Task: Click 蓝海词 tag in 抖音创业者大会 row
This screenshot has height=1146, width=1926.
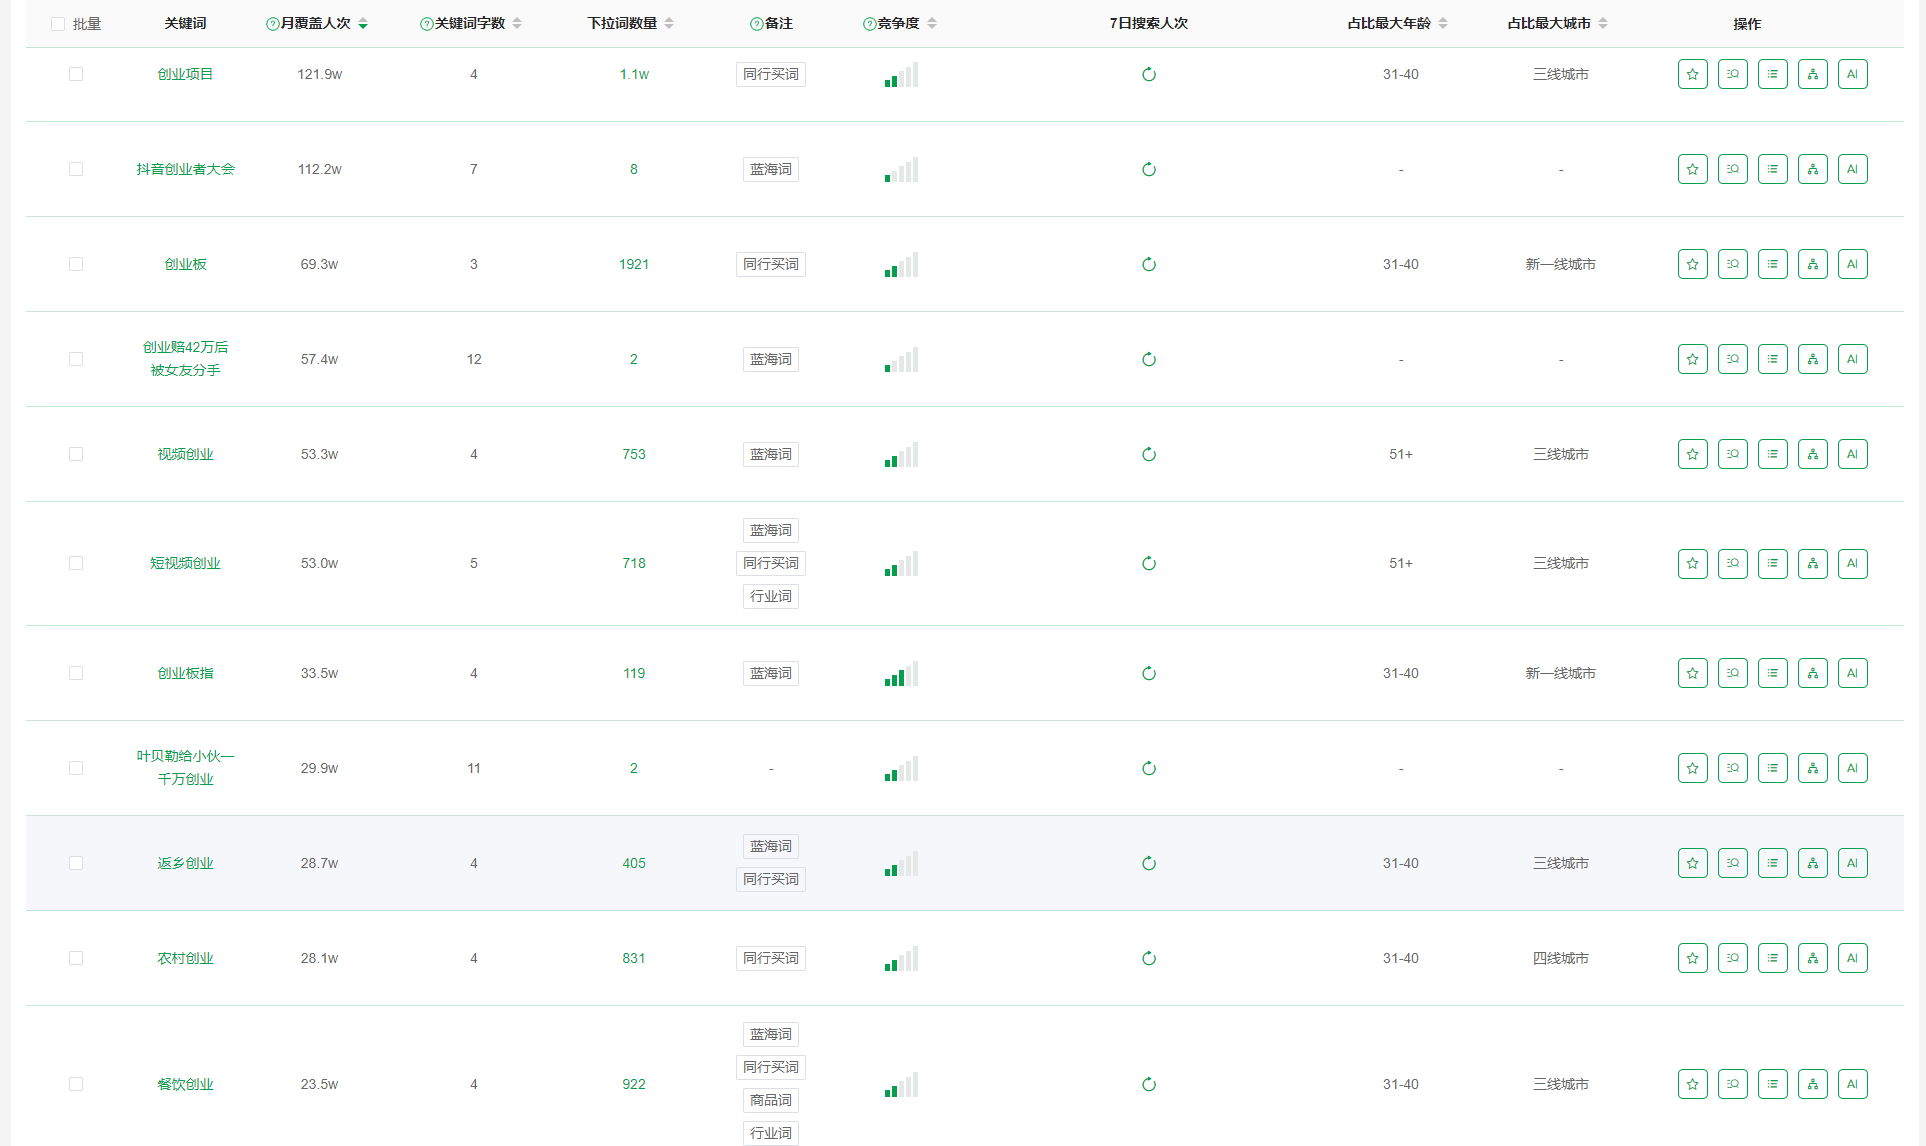Action: point(771,169)
